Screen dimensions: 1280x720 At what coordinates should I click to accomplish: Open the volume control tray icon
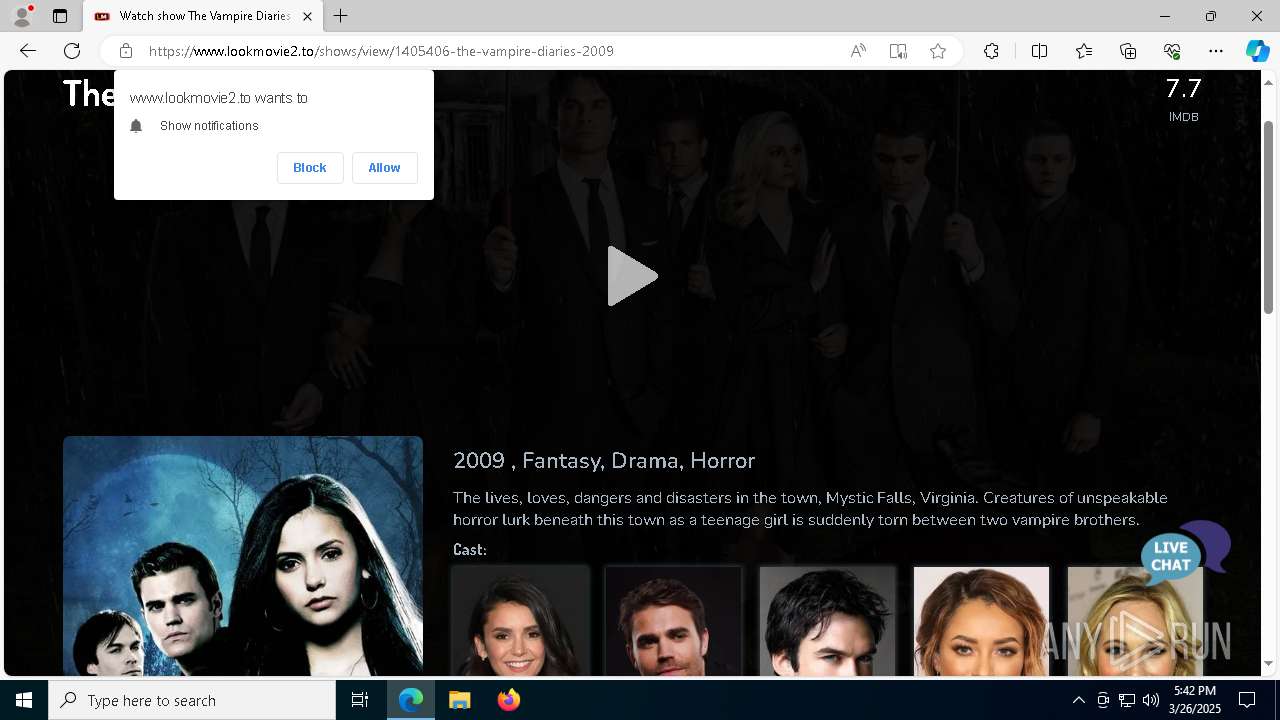(x=1151, y=700)
